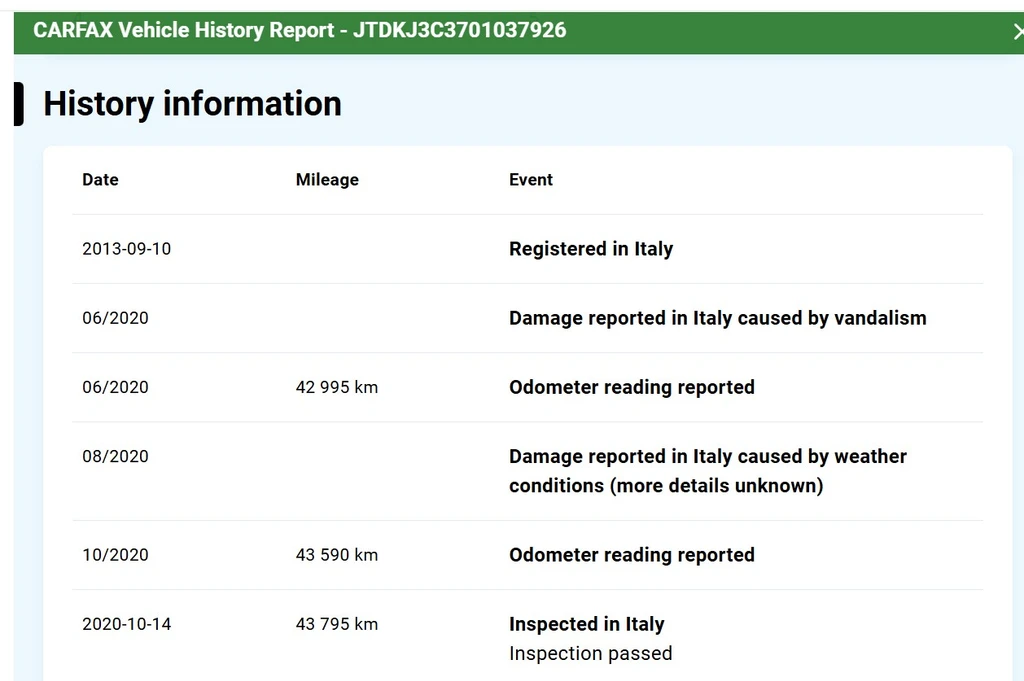Click the 43 795 km mileage value
1024x681 pixels.
pos(337,624)
